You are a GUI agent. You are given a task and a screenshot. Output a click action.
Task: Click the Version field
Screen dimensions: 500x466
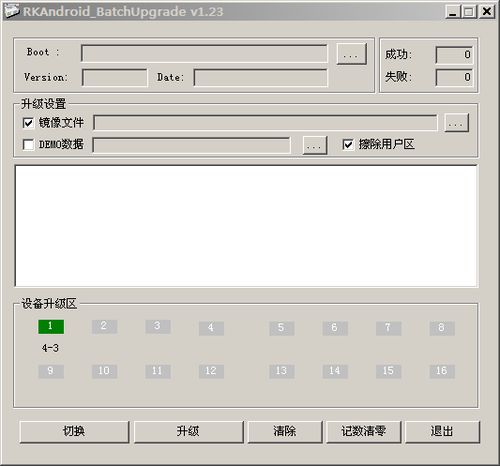coord(114,78)
